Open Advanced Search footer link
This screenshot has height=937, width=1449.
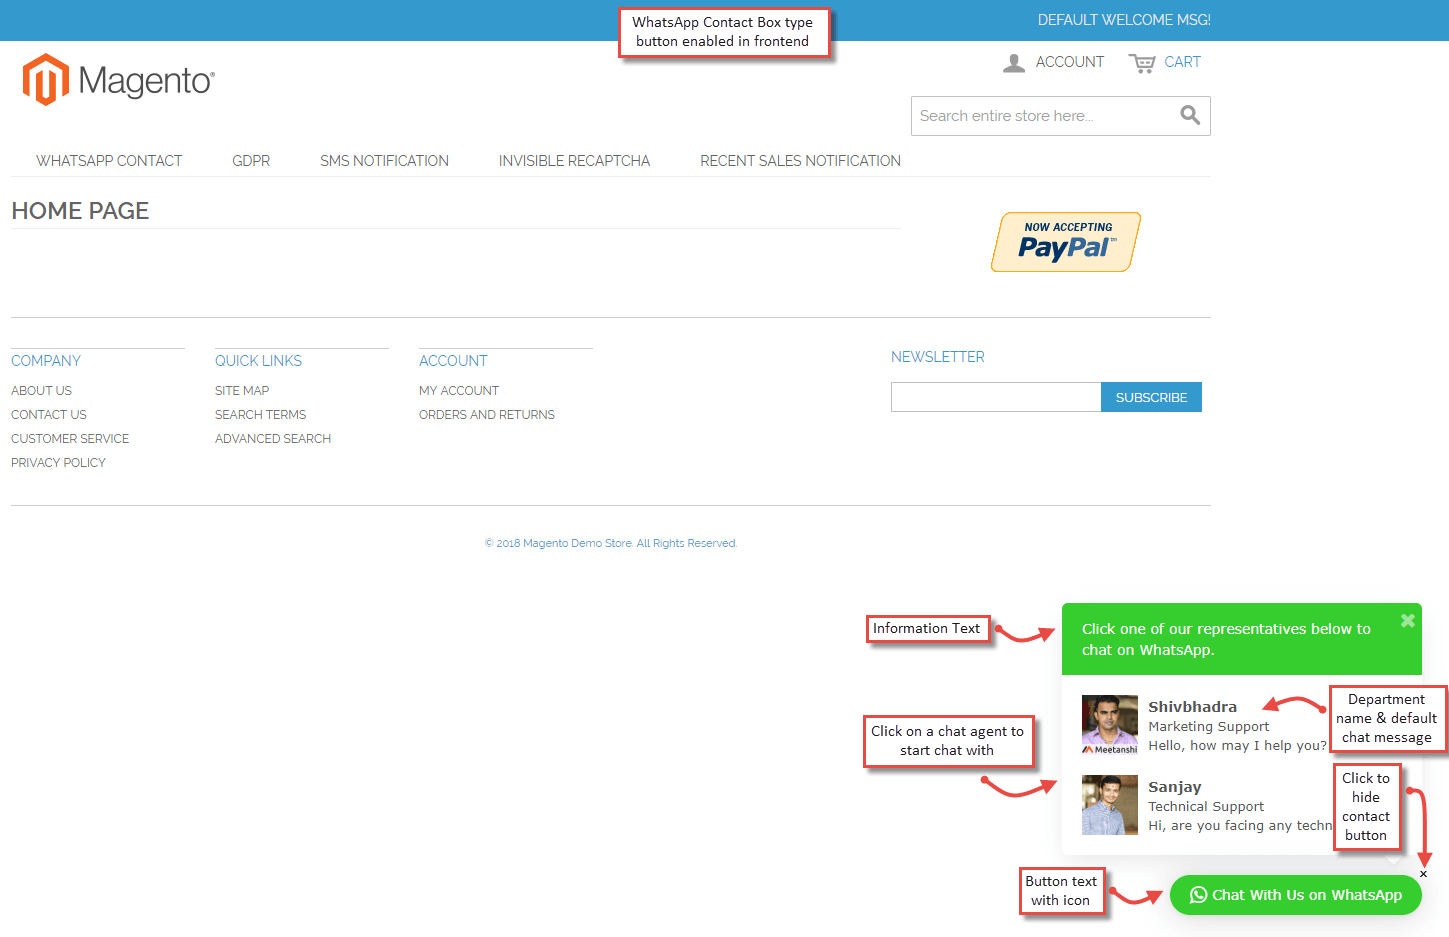click(x=273, y=439)
